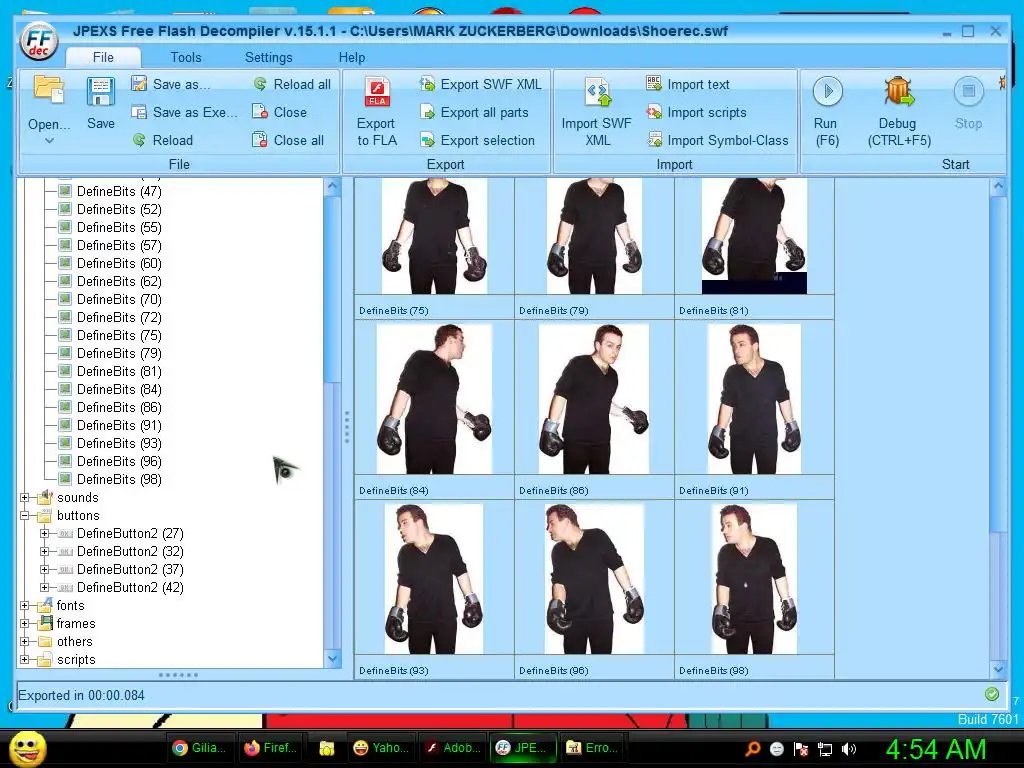Open the Open dropdown arrow
This screenshot has width=1024, height=768.
point(49,140)
